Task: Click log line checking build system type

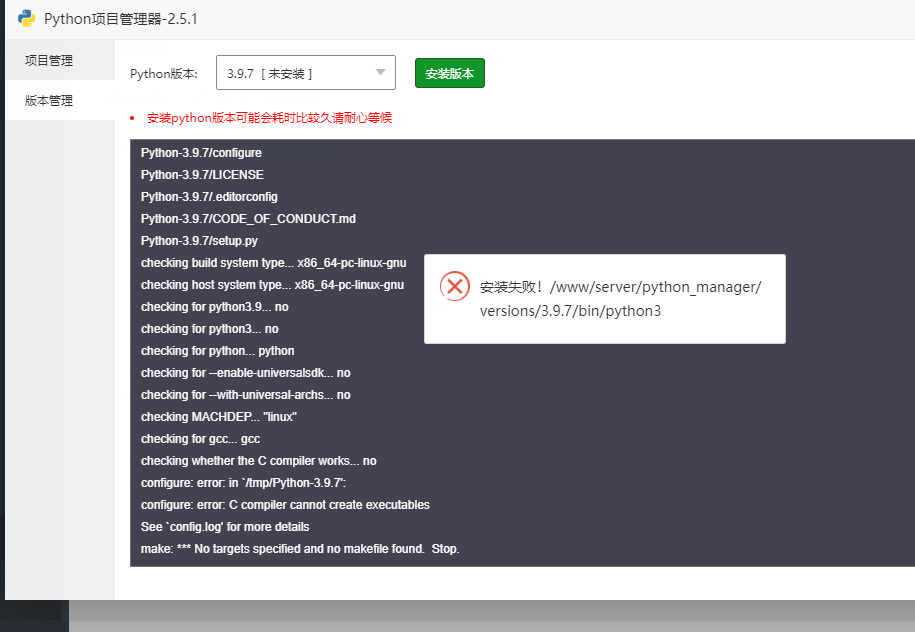Action: tap(273, 263)
